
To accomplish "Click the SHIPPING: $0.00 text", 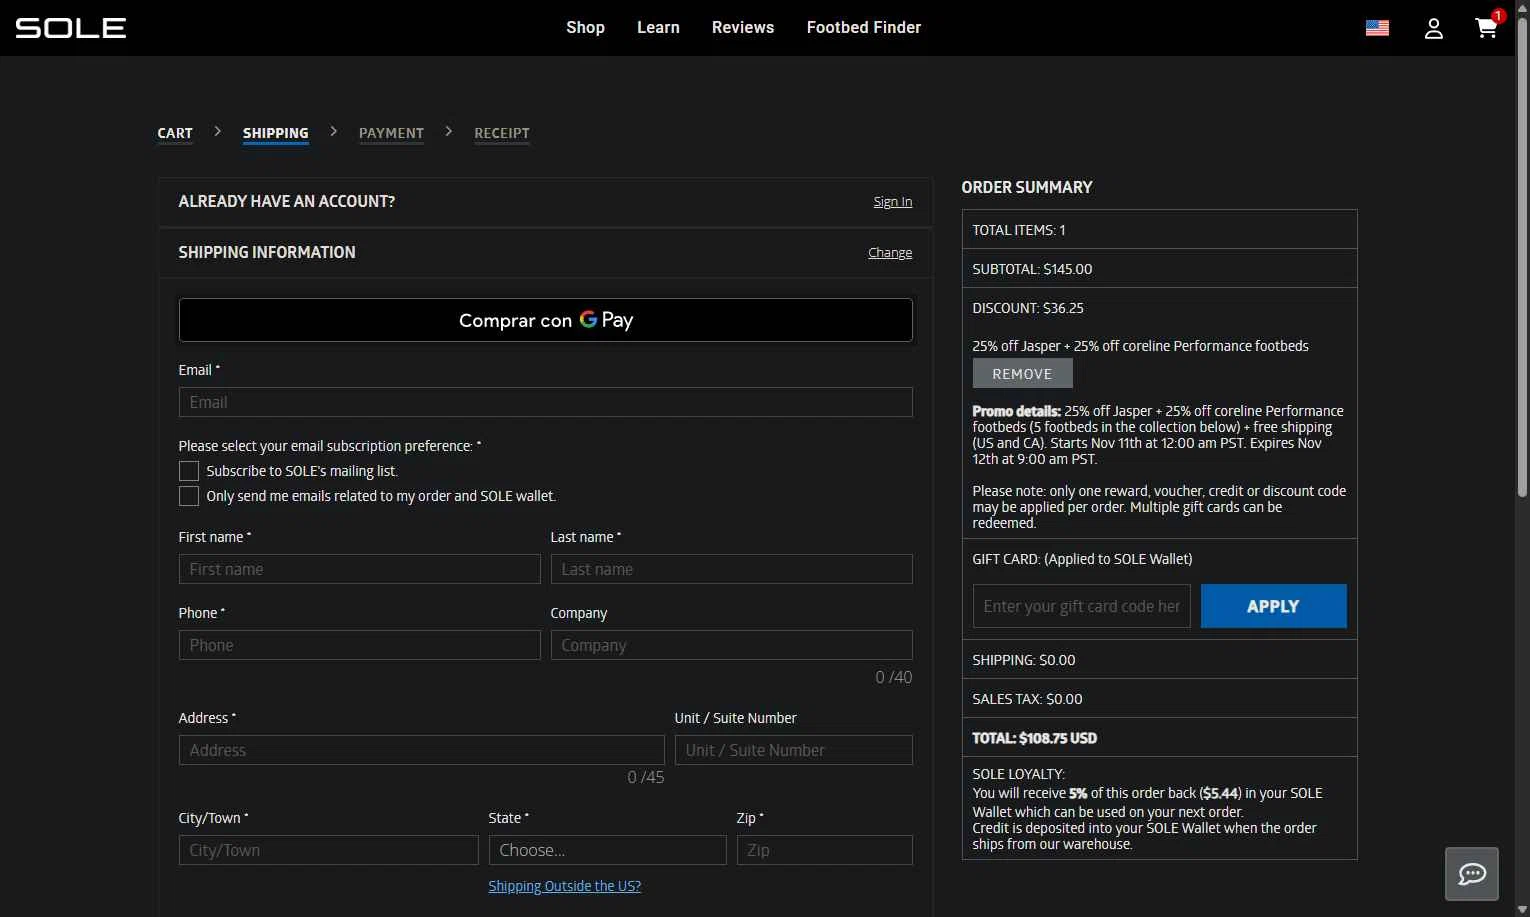I will coord(1024,660).
